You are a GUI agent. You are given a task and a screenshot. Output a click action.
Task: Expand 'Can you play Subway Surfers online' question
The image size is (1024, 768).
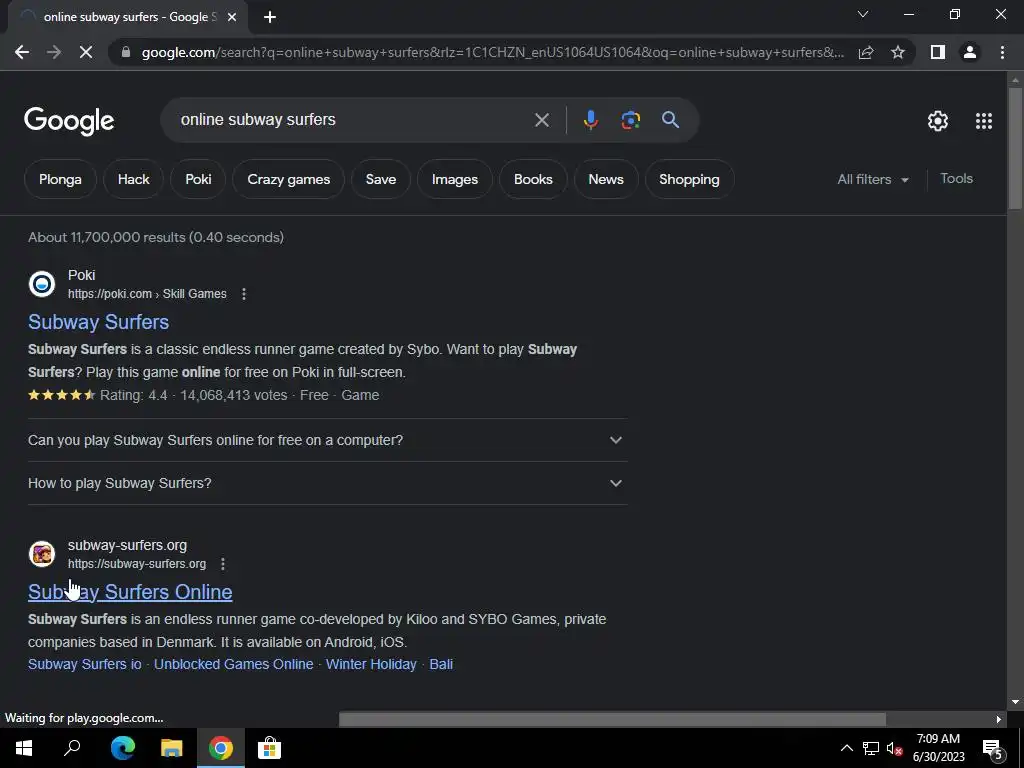[x=327, y=440]
